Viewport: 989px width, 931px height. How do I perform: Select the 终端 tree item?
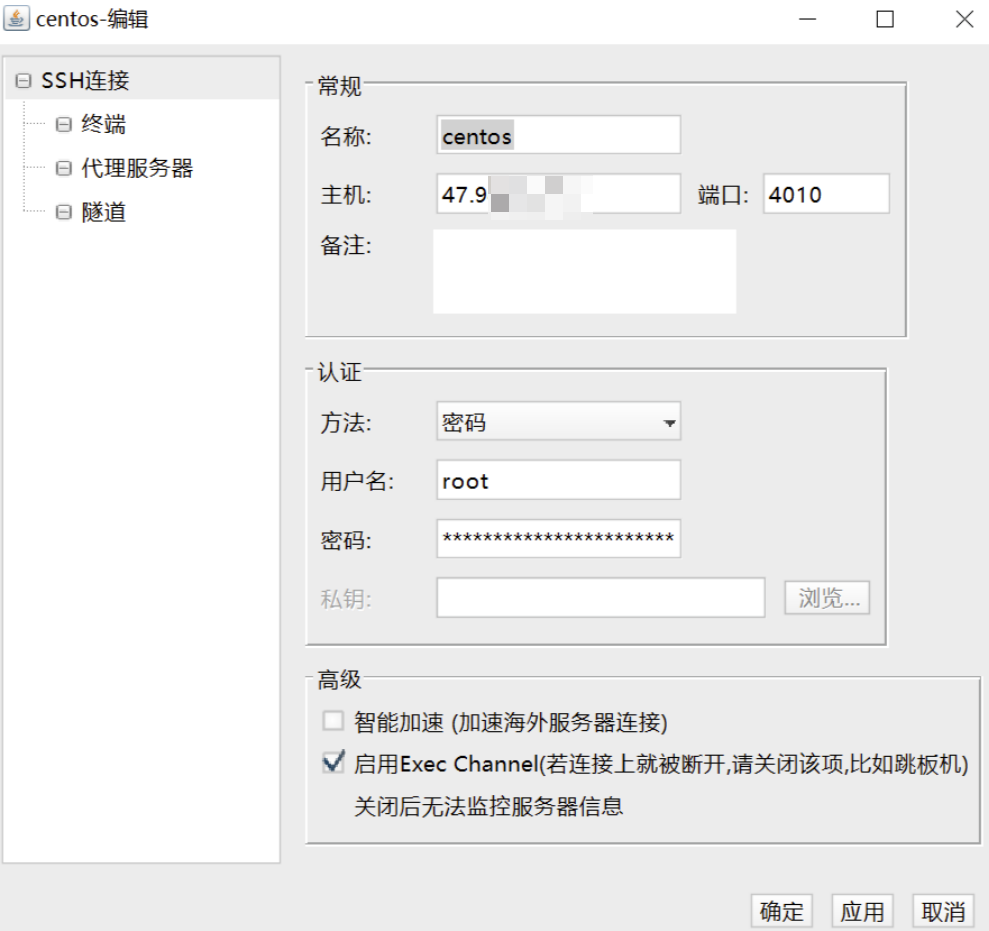[x=103, y=124]
